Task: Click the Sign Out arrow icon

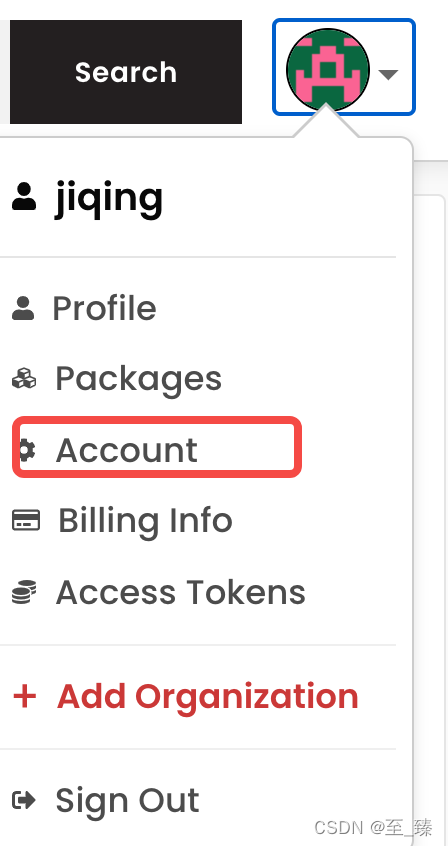Action: (24, 800)
